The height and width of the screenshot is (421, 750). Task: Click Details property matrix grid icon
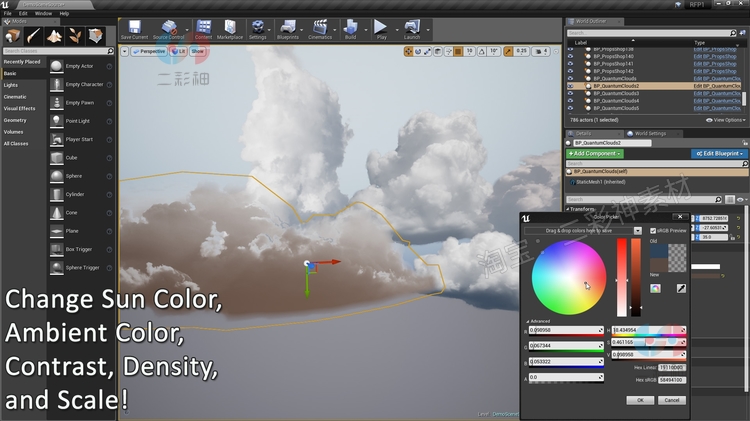tap(729, 199)
